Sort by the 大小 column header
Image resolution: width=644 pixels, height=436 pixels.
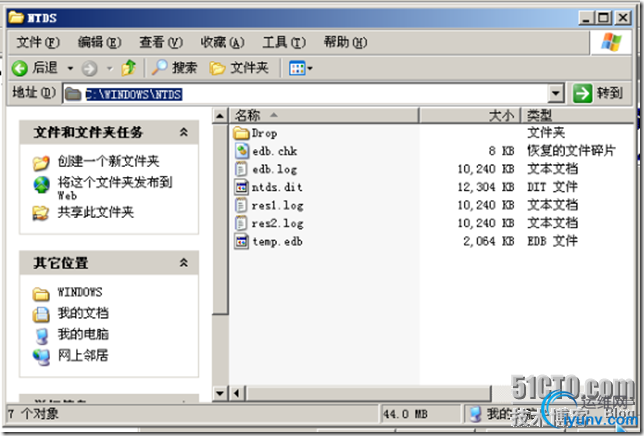point(470,115)
